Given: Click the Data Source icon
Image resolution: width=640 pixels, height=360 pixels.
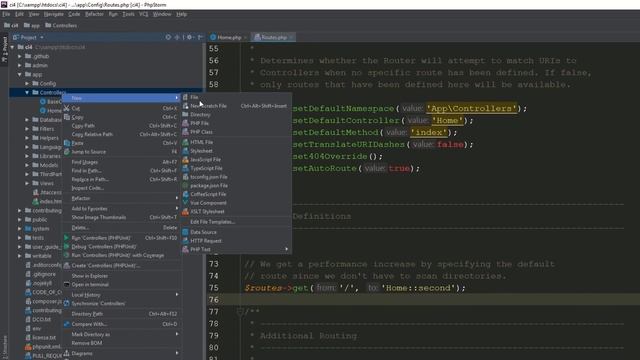Looking at the screenshot, I should (185, 232).
